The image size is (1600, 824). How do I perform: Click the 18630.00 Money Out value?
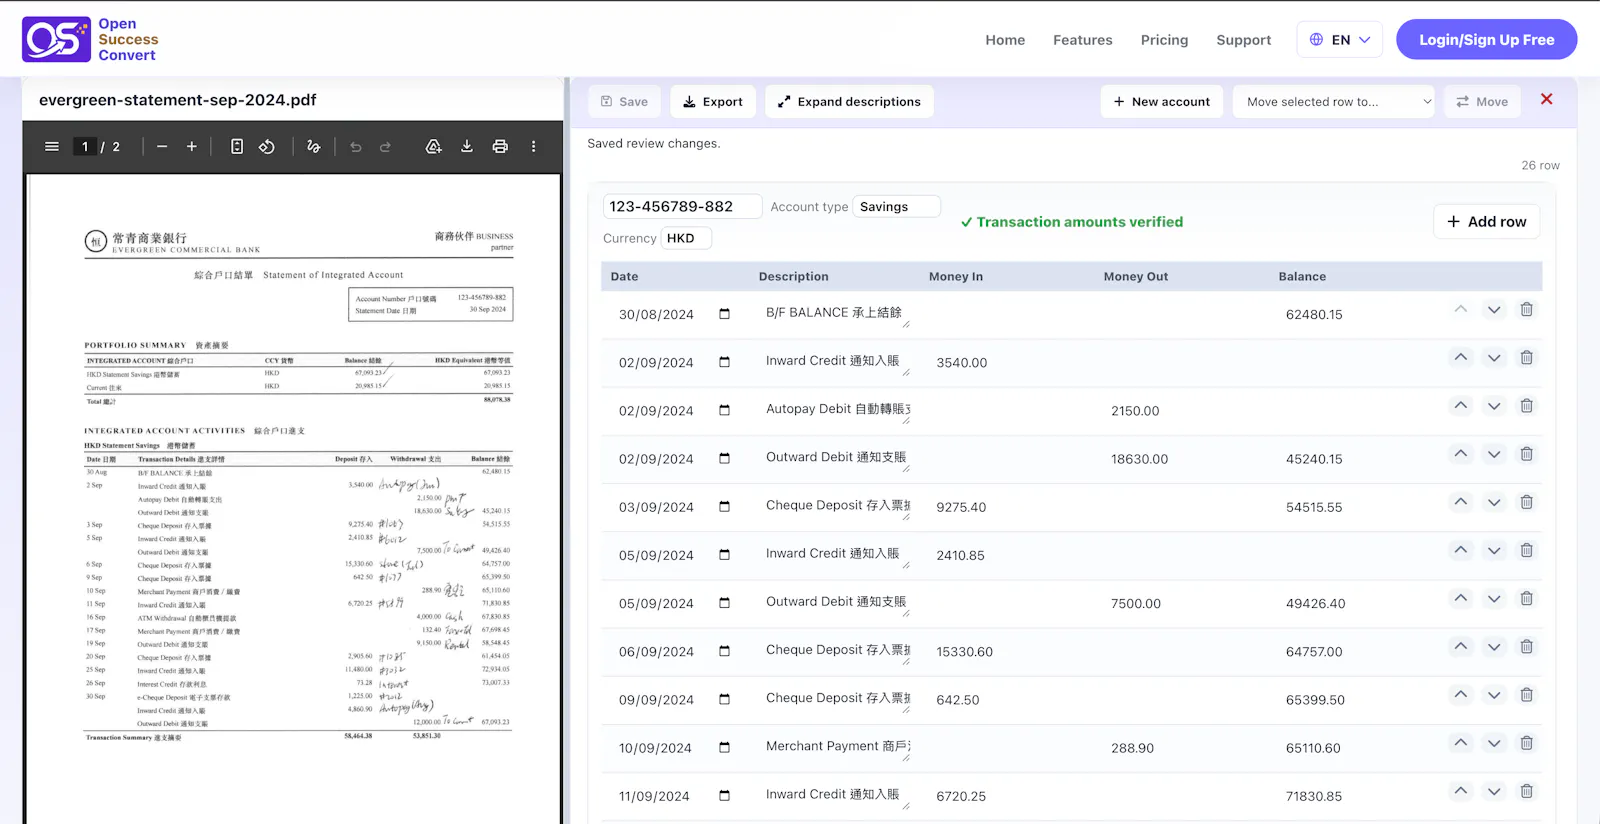pos(1139,459)
